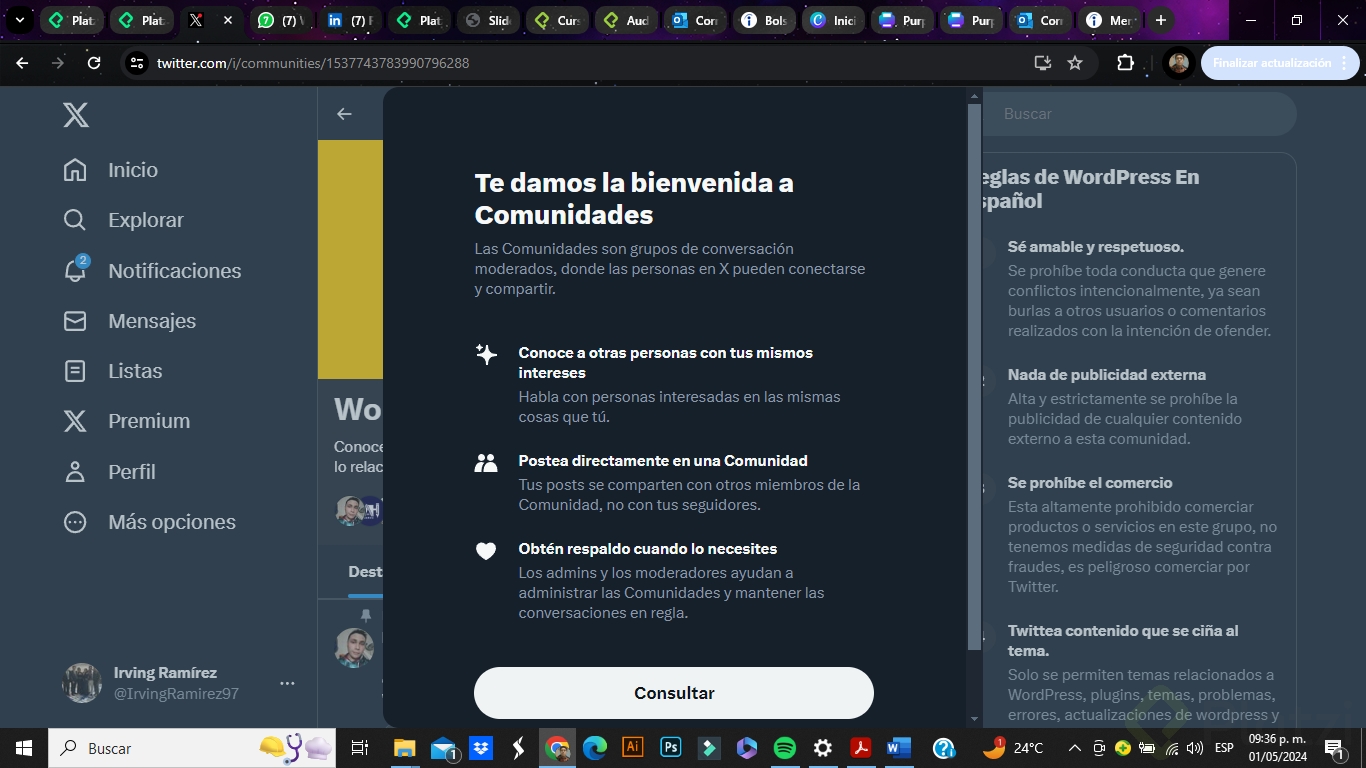Open Microsoft Word from the taskbar

tap(898, 748)
